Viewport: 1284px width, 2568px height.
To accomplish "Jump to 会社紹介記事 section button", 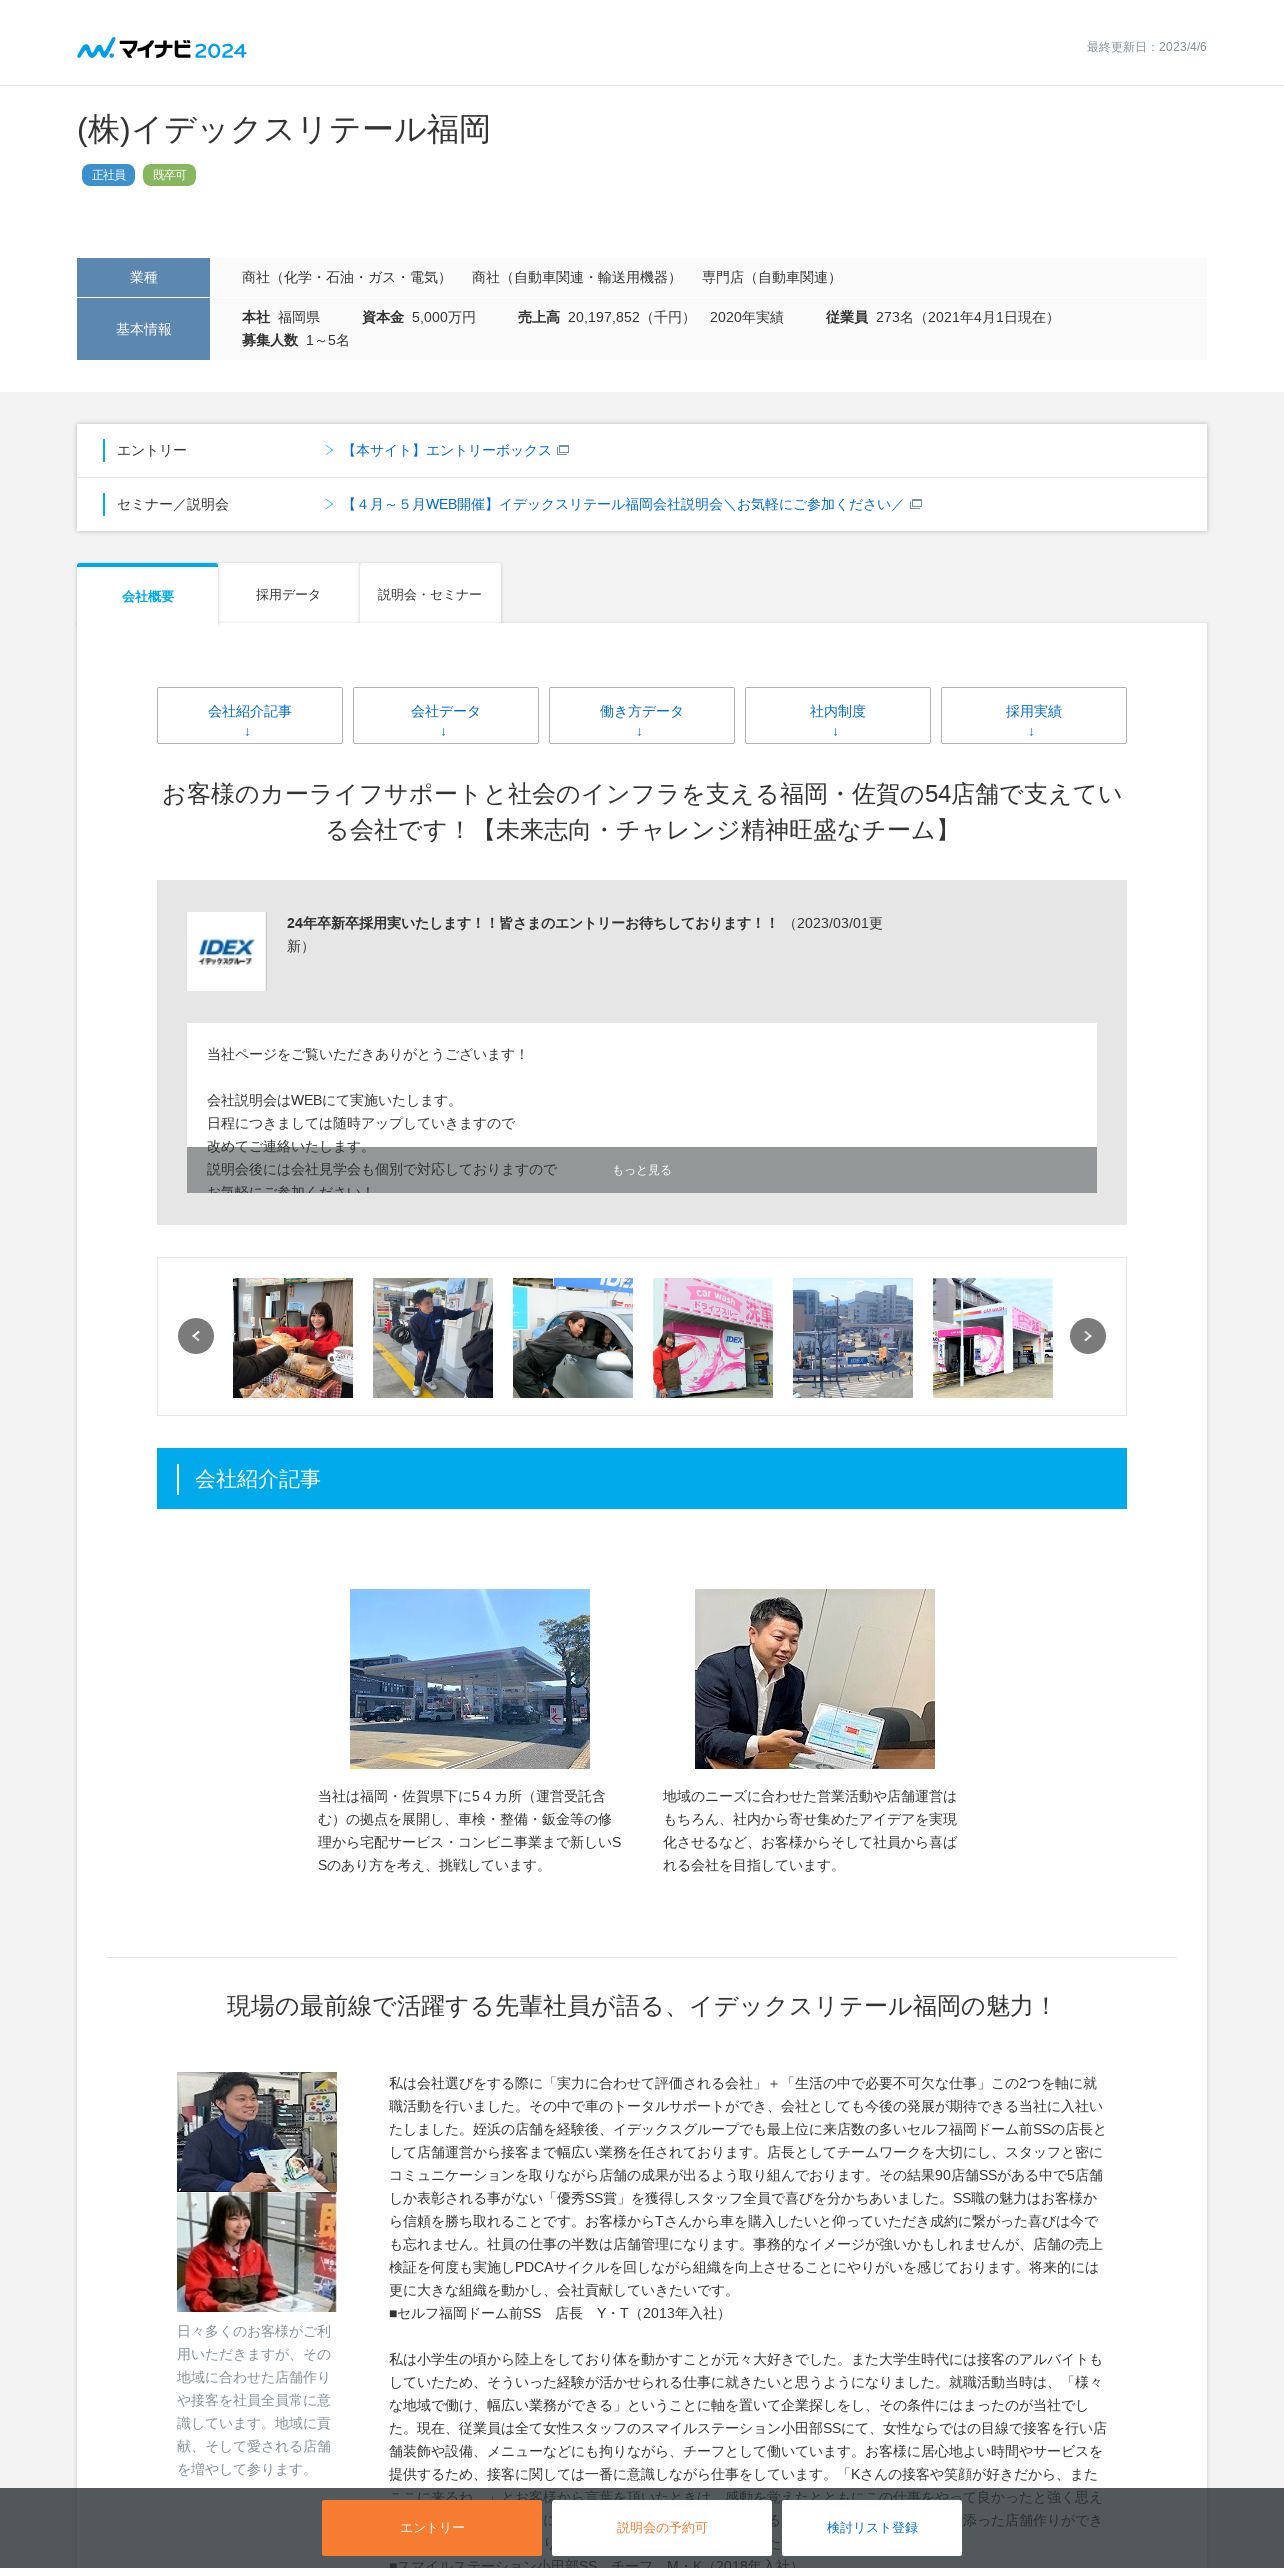I will pyautogui.click(x=250, y=715).
